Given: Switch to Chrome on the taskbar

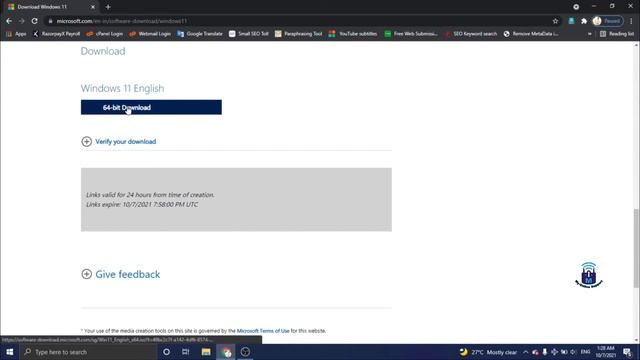Looking at the screenshot, I should [x=226, y=352].
